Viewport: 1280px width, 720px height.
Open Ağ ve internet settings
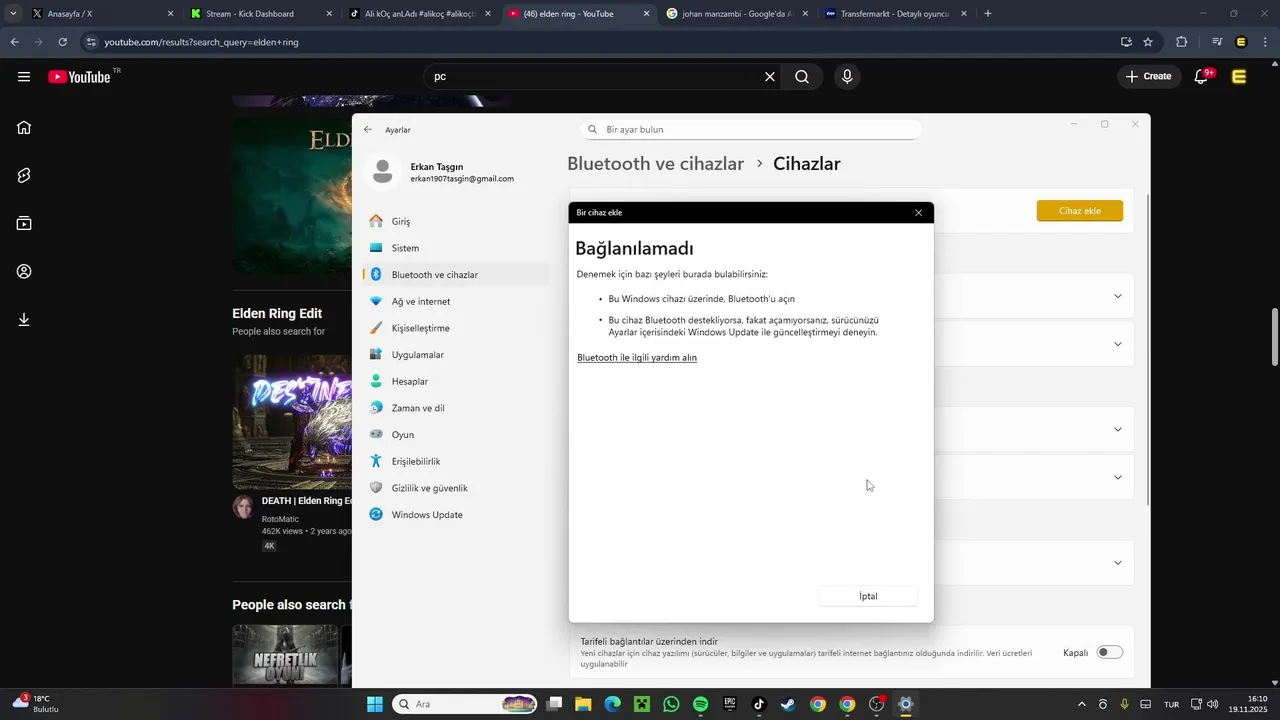pyautogui.click(x=456, y=301)
